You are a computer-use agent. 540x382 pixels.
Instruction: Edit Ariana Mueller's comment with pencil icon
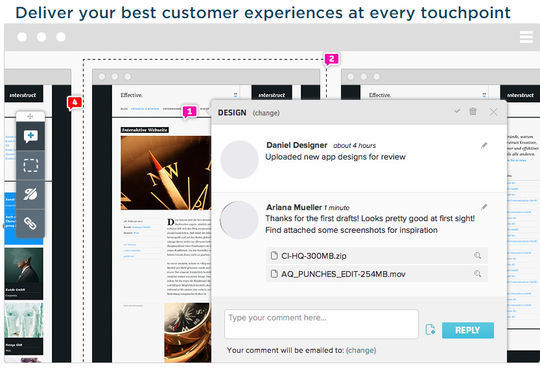tap(484, 207)
